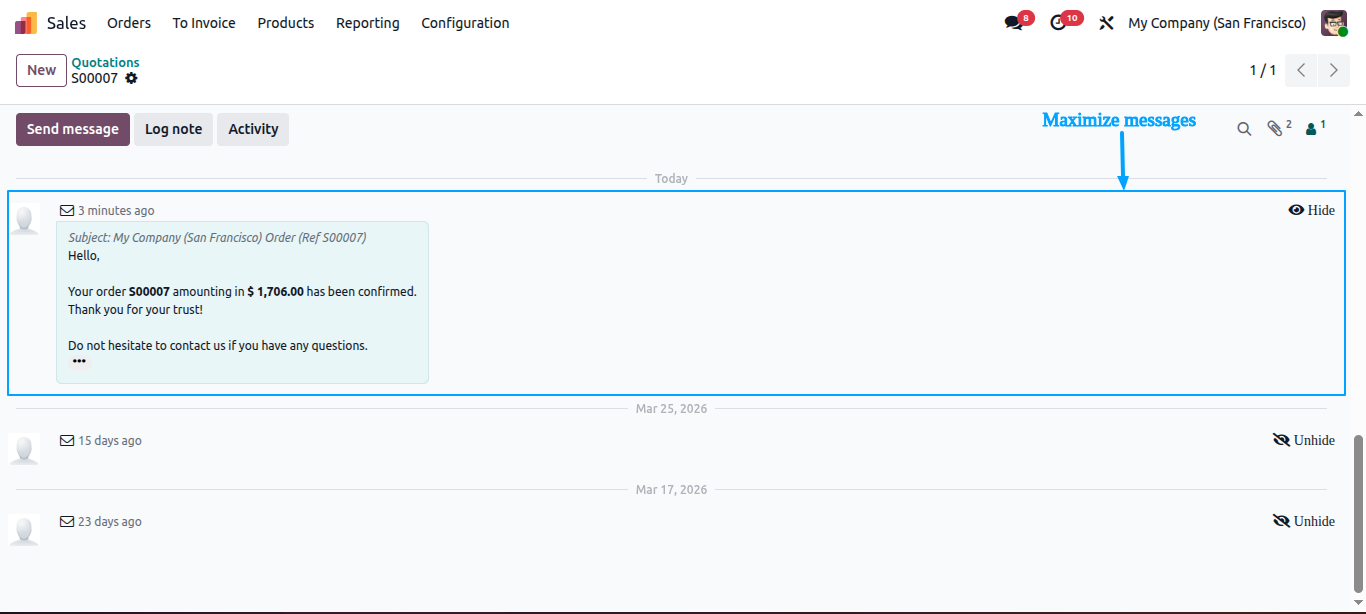This screenshot has height=614, width=1366.
Task: Open the Orders menu
Action: tap(129, 23)
